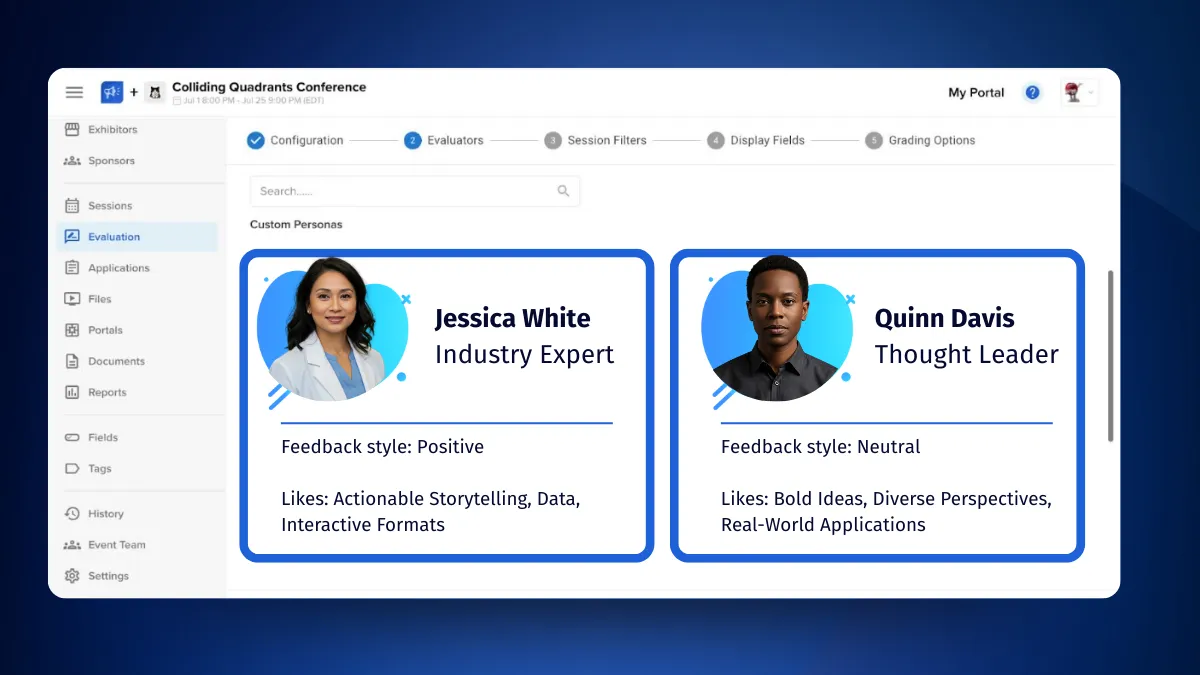Open Applications via its clipboard icon
1200x675 pixels.
pos(72,268)
